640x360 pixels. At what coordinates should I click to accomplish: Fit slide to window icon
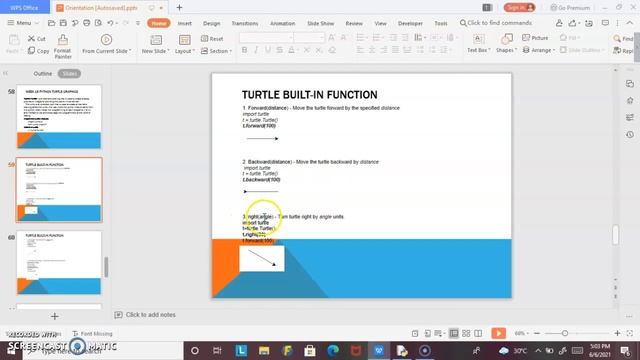[630, 333]
